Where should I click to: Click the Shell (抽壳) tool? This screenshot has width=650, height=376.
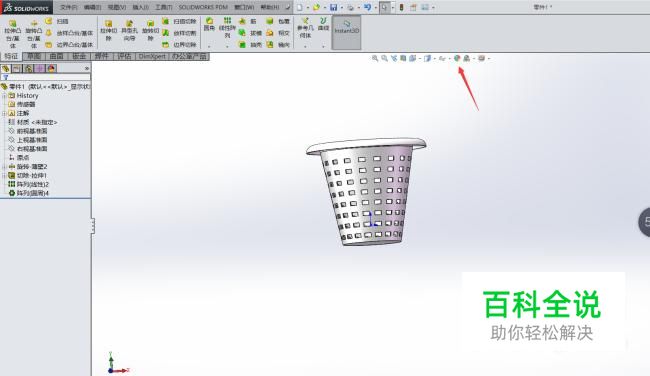[250, 44]
